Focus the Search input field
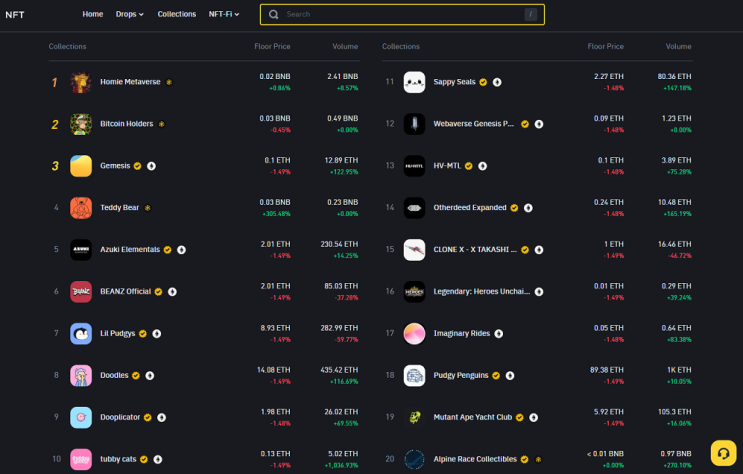 click(402, 14)
